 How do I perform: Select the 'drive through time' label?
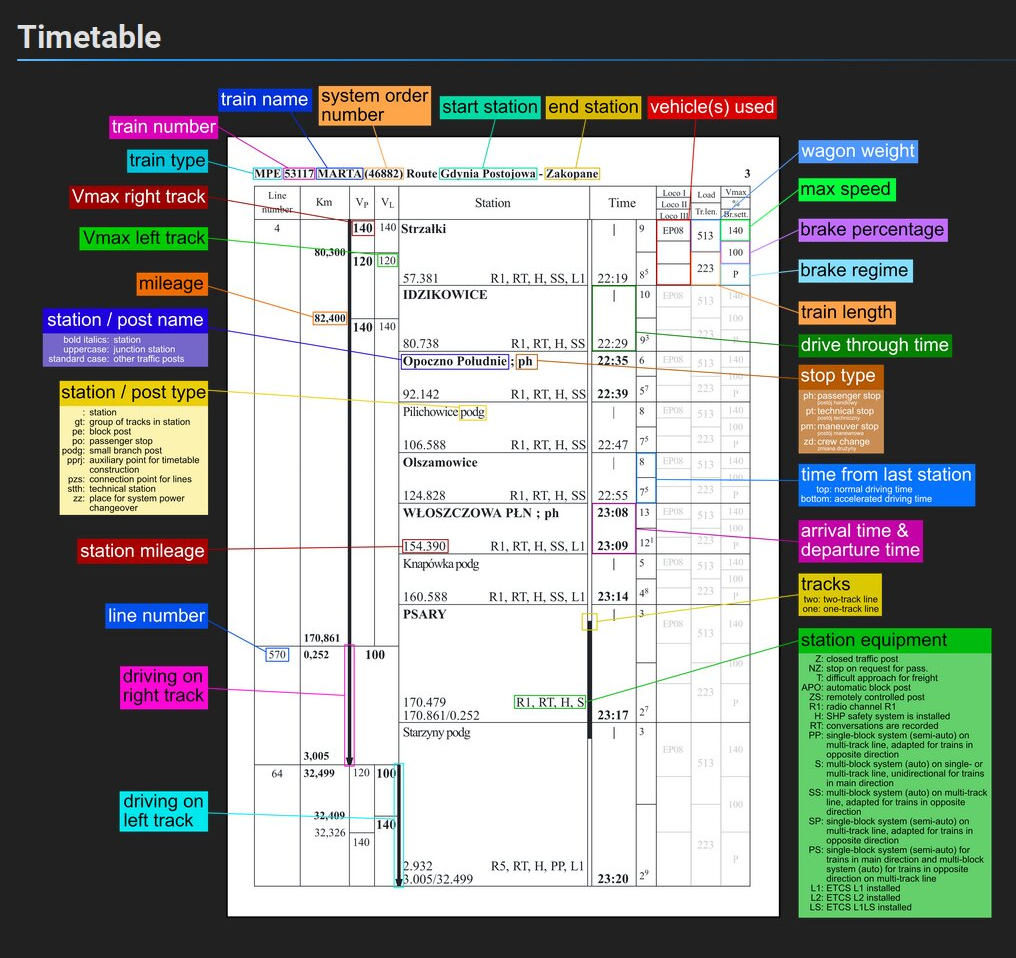click(874, 345)
